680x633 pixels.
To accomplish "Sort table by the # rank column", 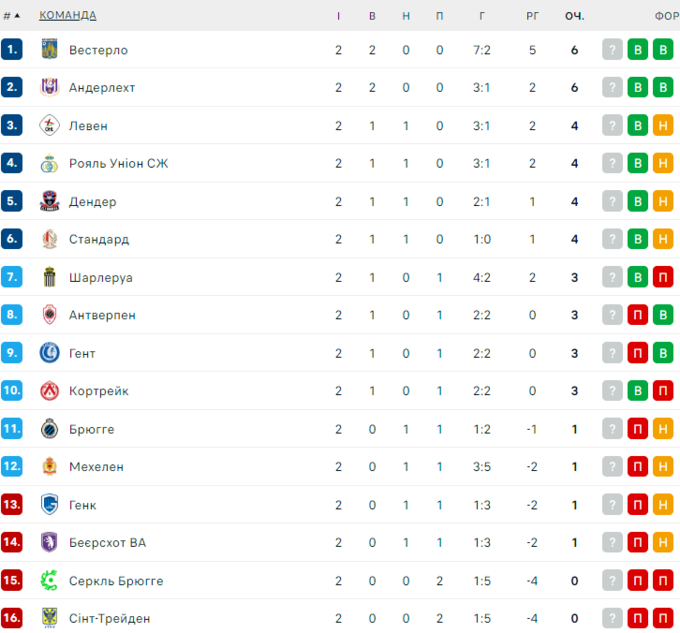I will (8, 16).
